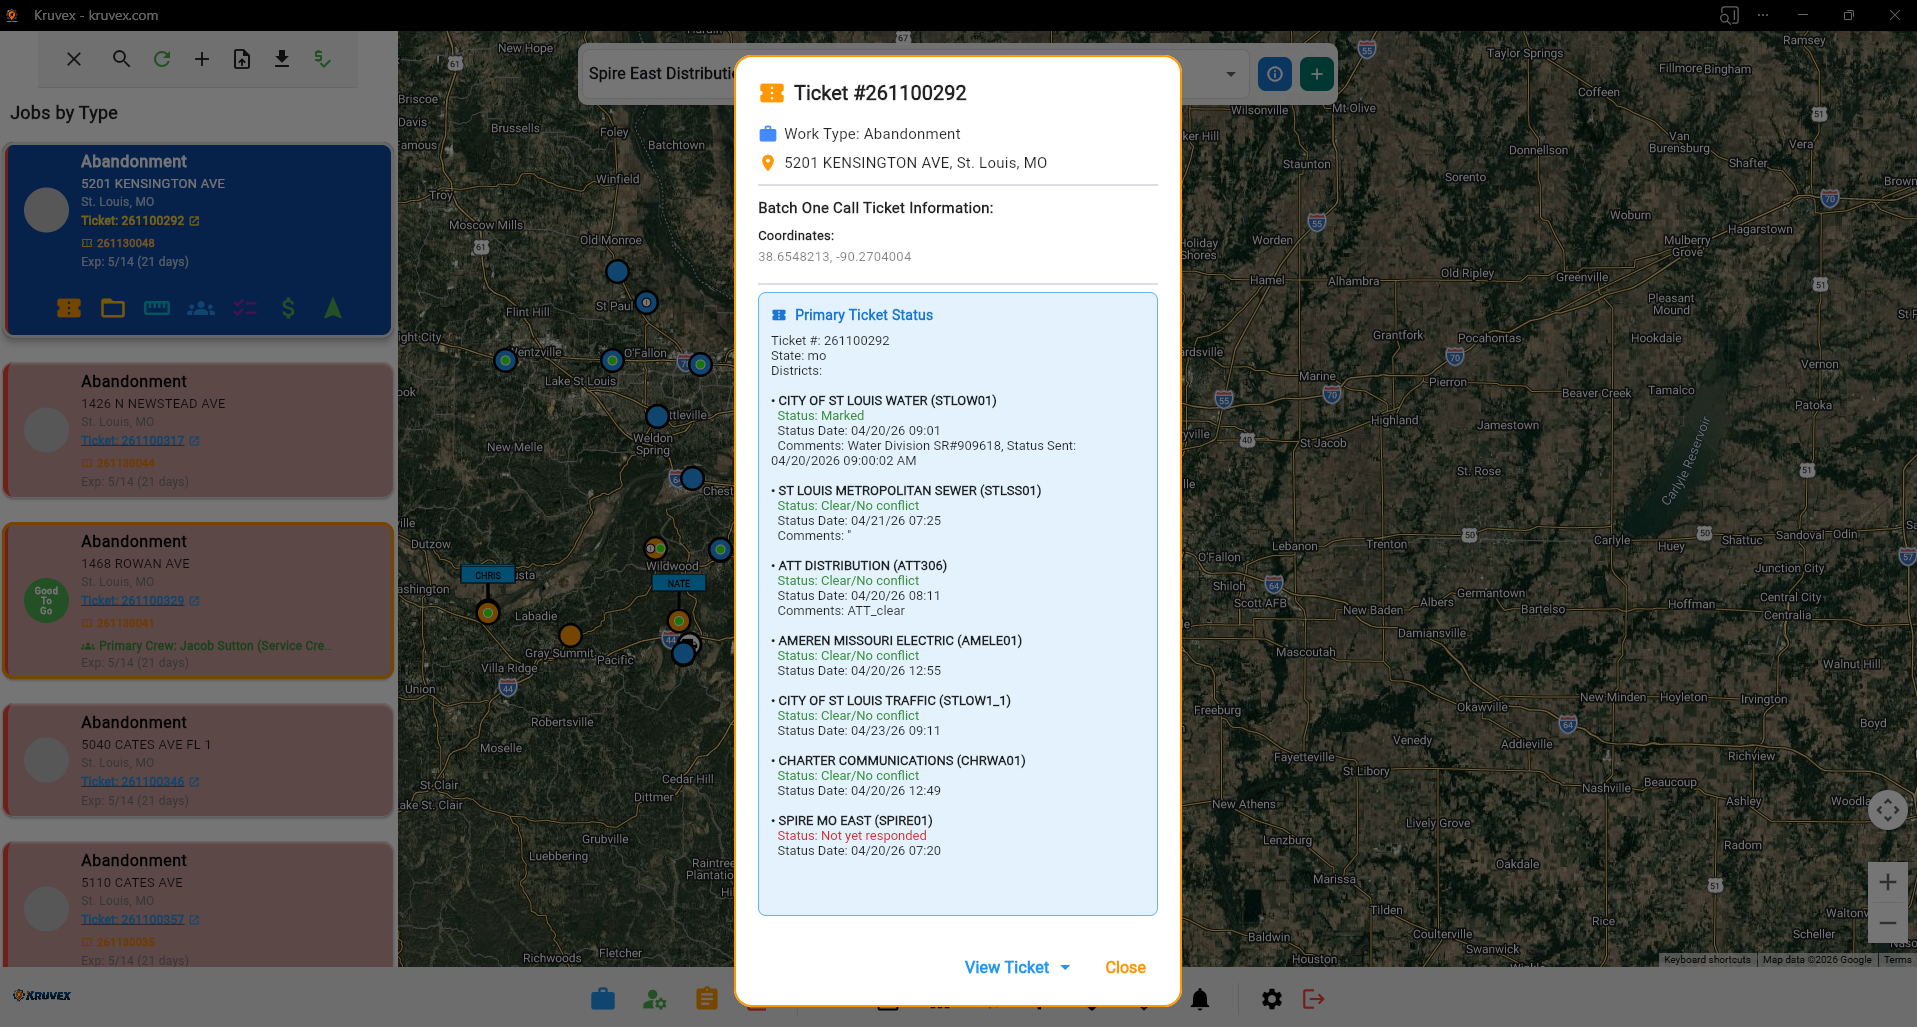This screenshot has width=1917, height=1027.
Task: Open the green user settings icon
Action: (x=655, y=998)
